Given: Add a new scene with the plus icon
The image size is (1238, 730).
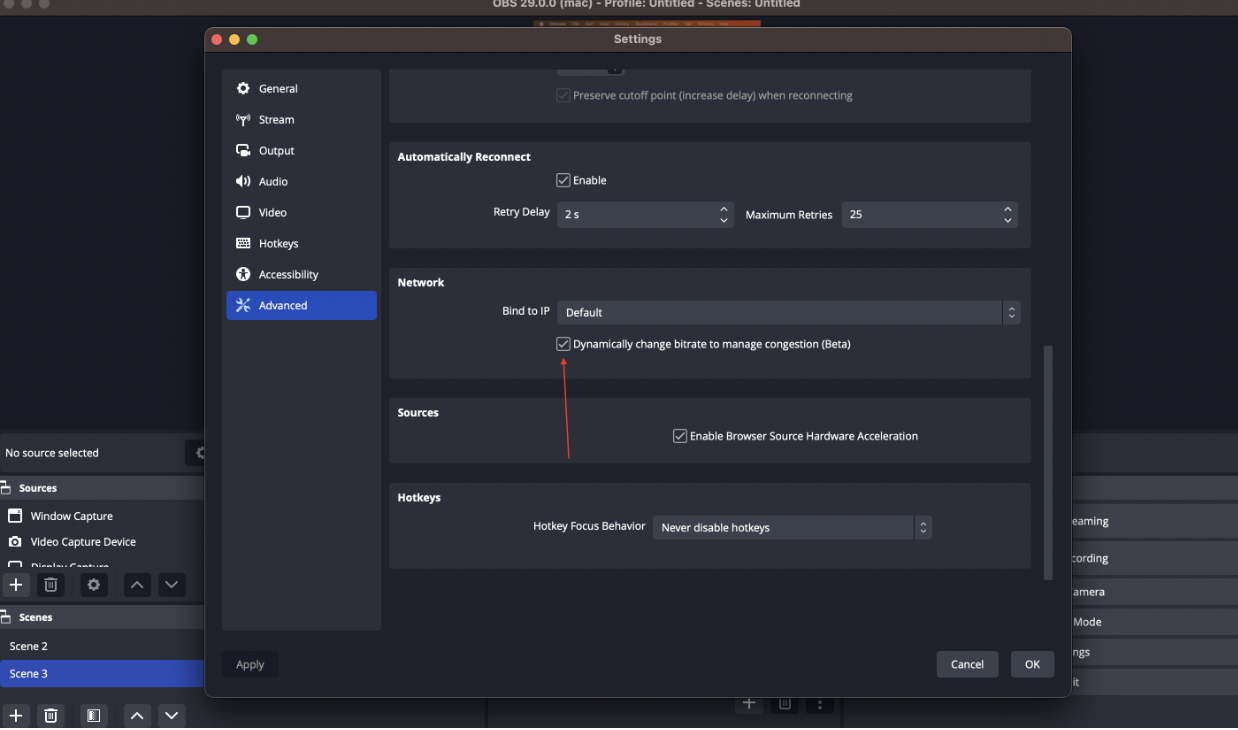Looking at the screenshot, I should pyautogui.click(x=16, y=716).
